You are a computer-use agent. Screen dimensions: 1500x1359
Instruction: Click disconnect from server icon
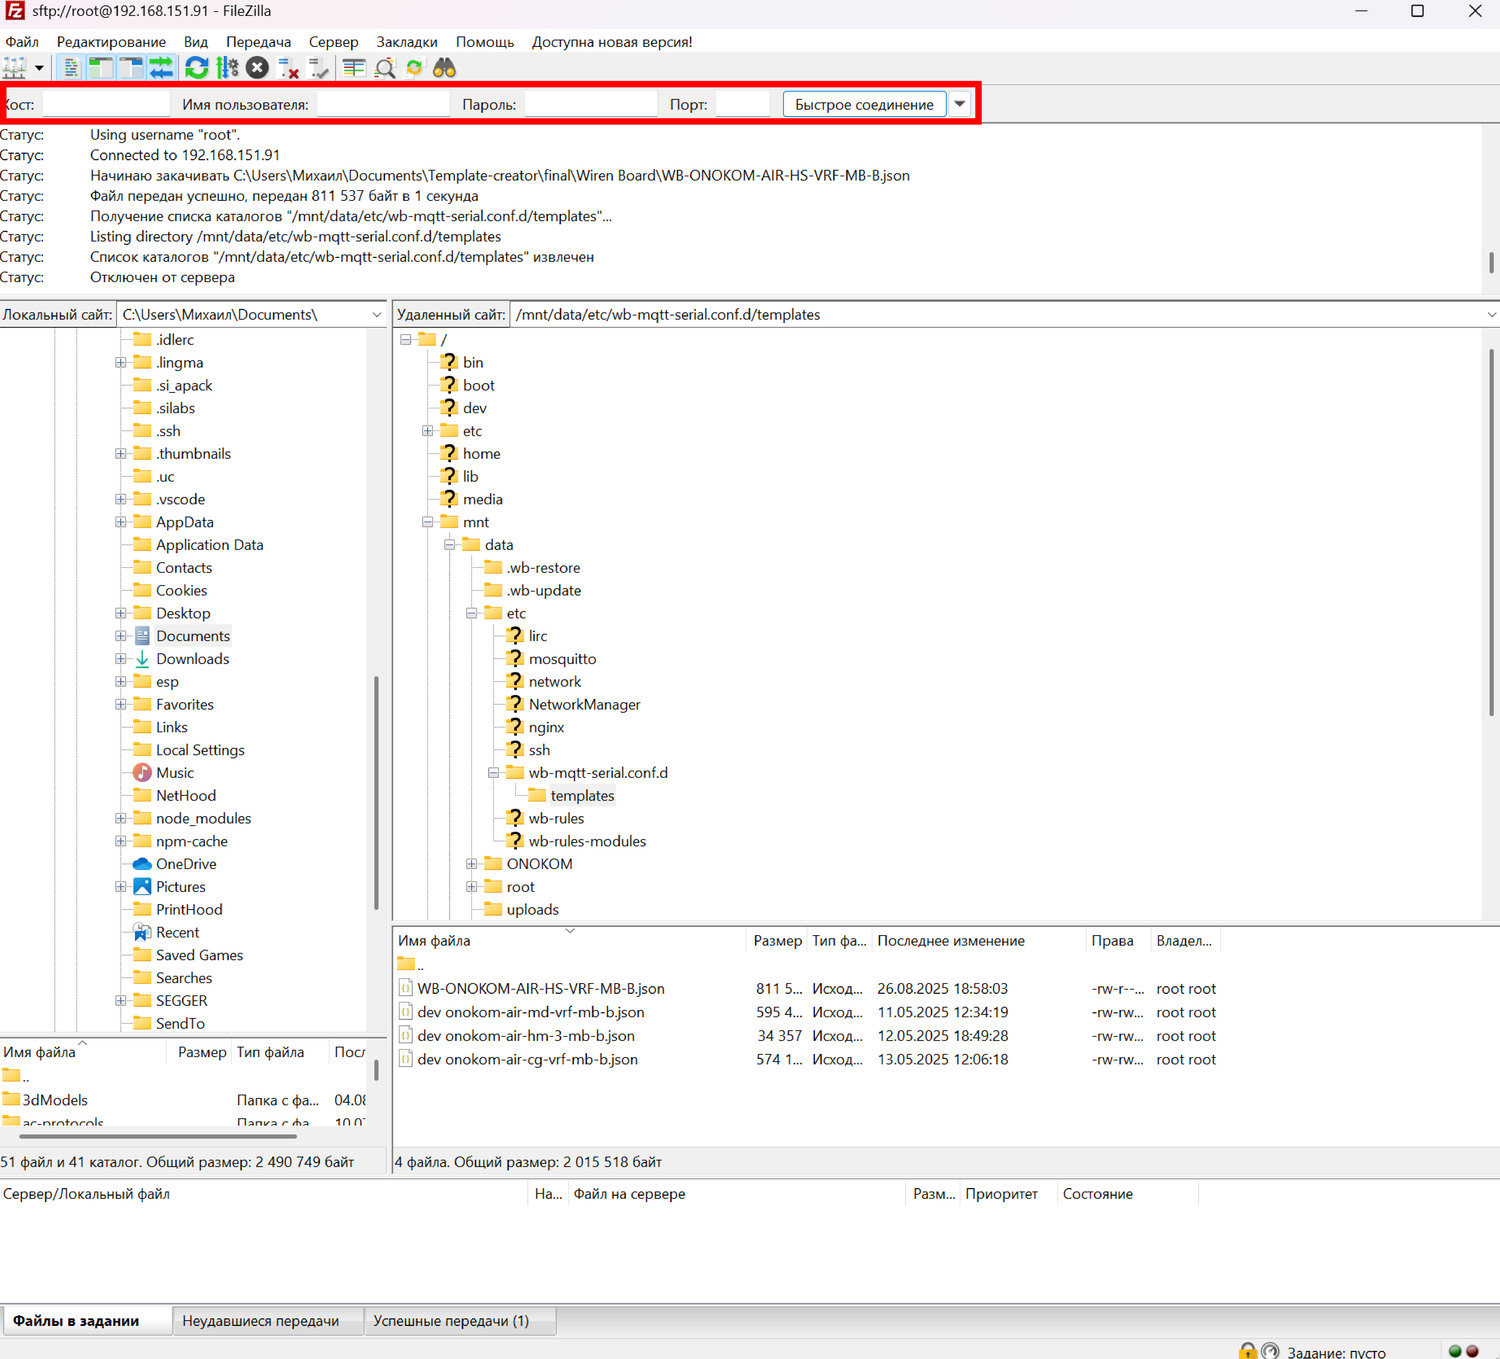pyautogui.click(x=289, y=68)
